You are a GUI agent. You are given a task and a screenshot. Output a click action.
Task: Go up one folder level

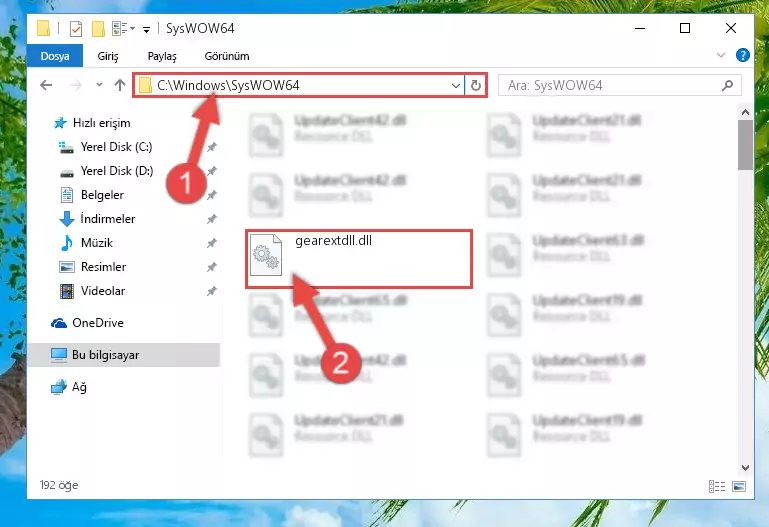tap(120, 85)
